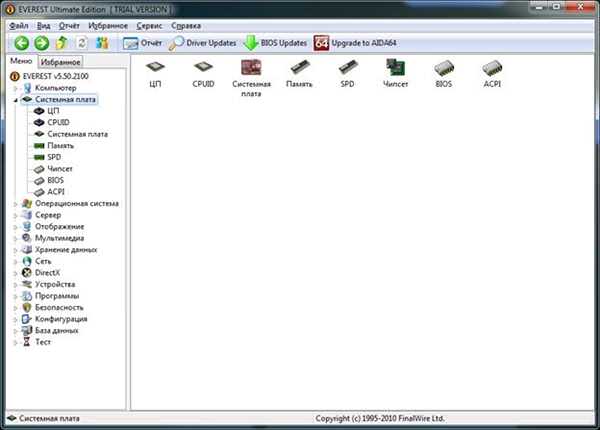Click BIOS Updates in toolbar

[x=275, y=43]
